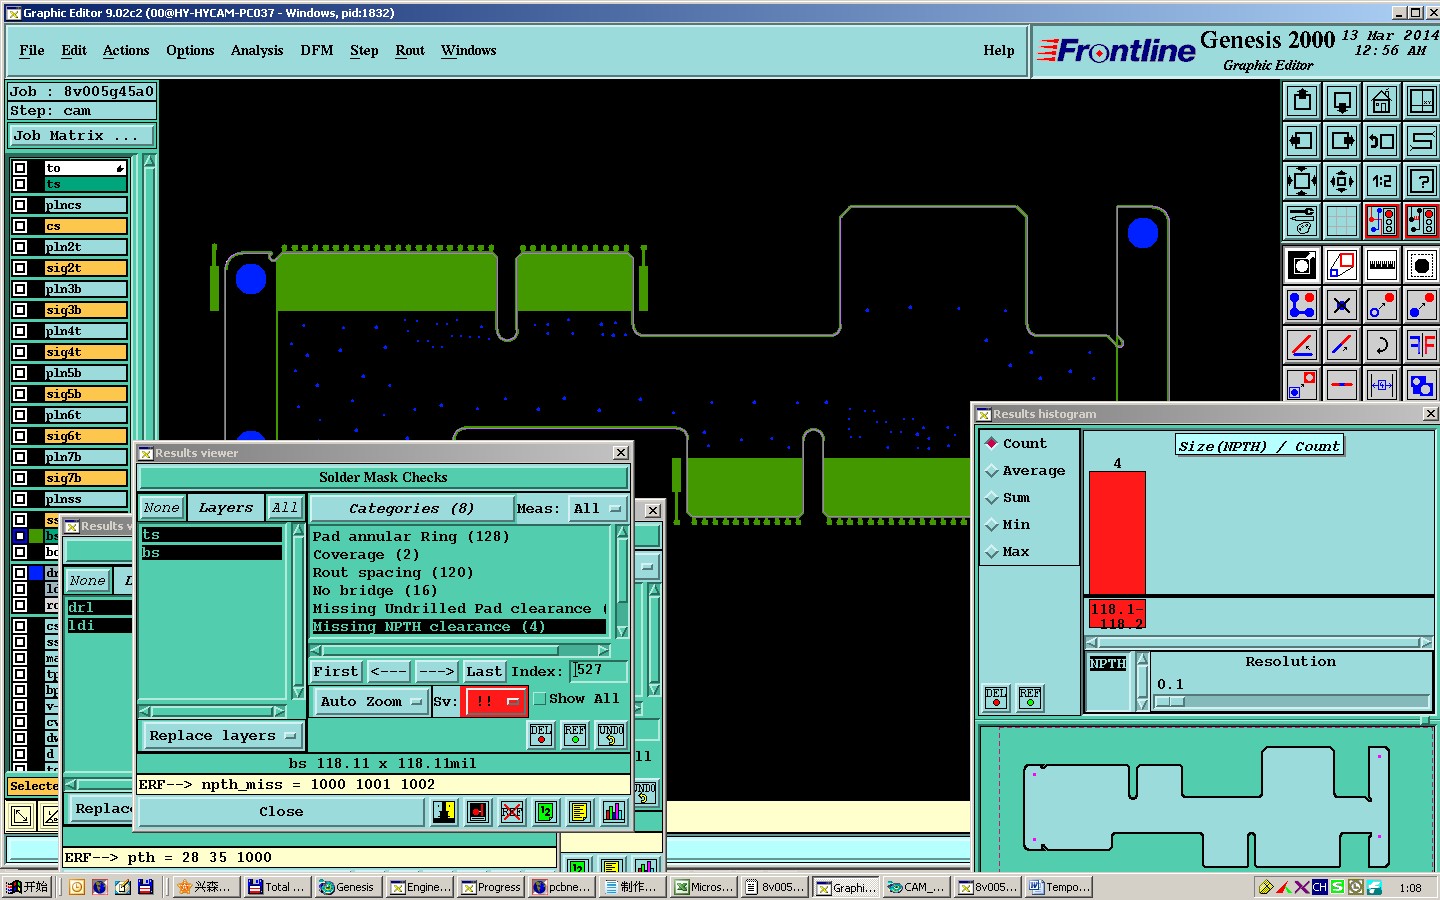The width and height of the screenshot is (1440, 900).
Task: Click the Index input field
Action: point(599,670)
